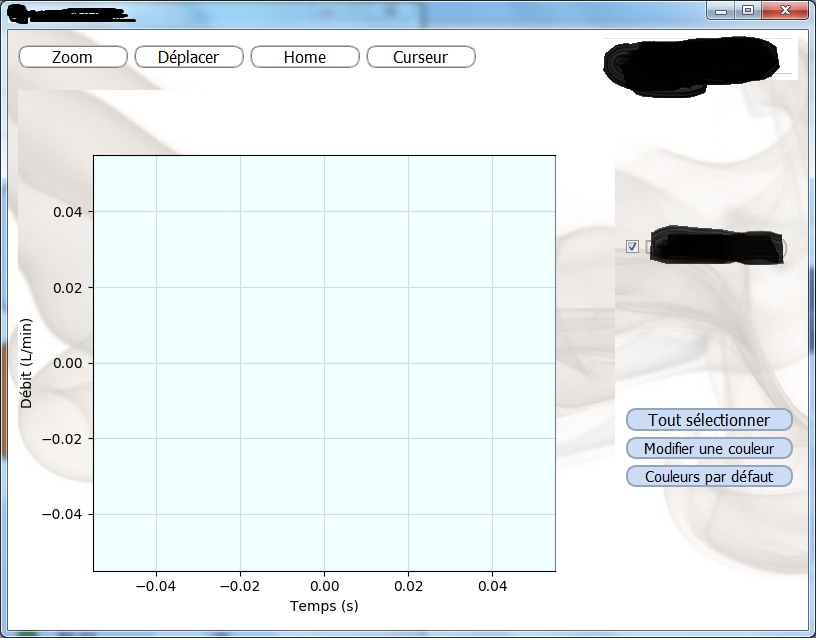
Task: Click inside the plot area grid
Action: (x=325, y=363)
